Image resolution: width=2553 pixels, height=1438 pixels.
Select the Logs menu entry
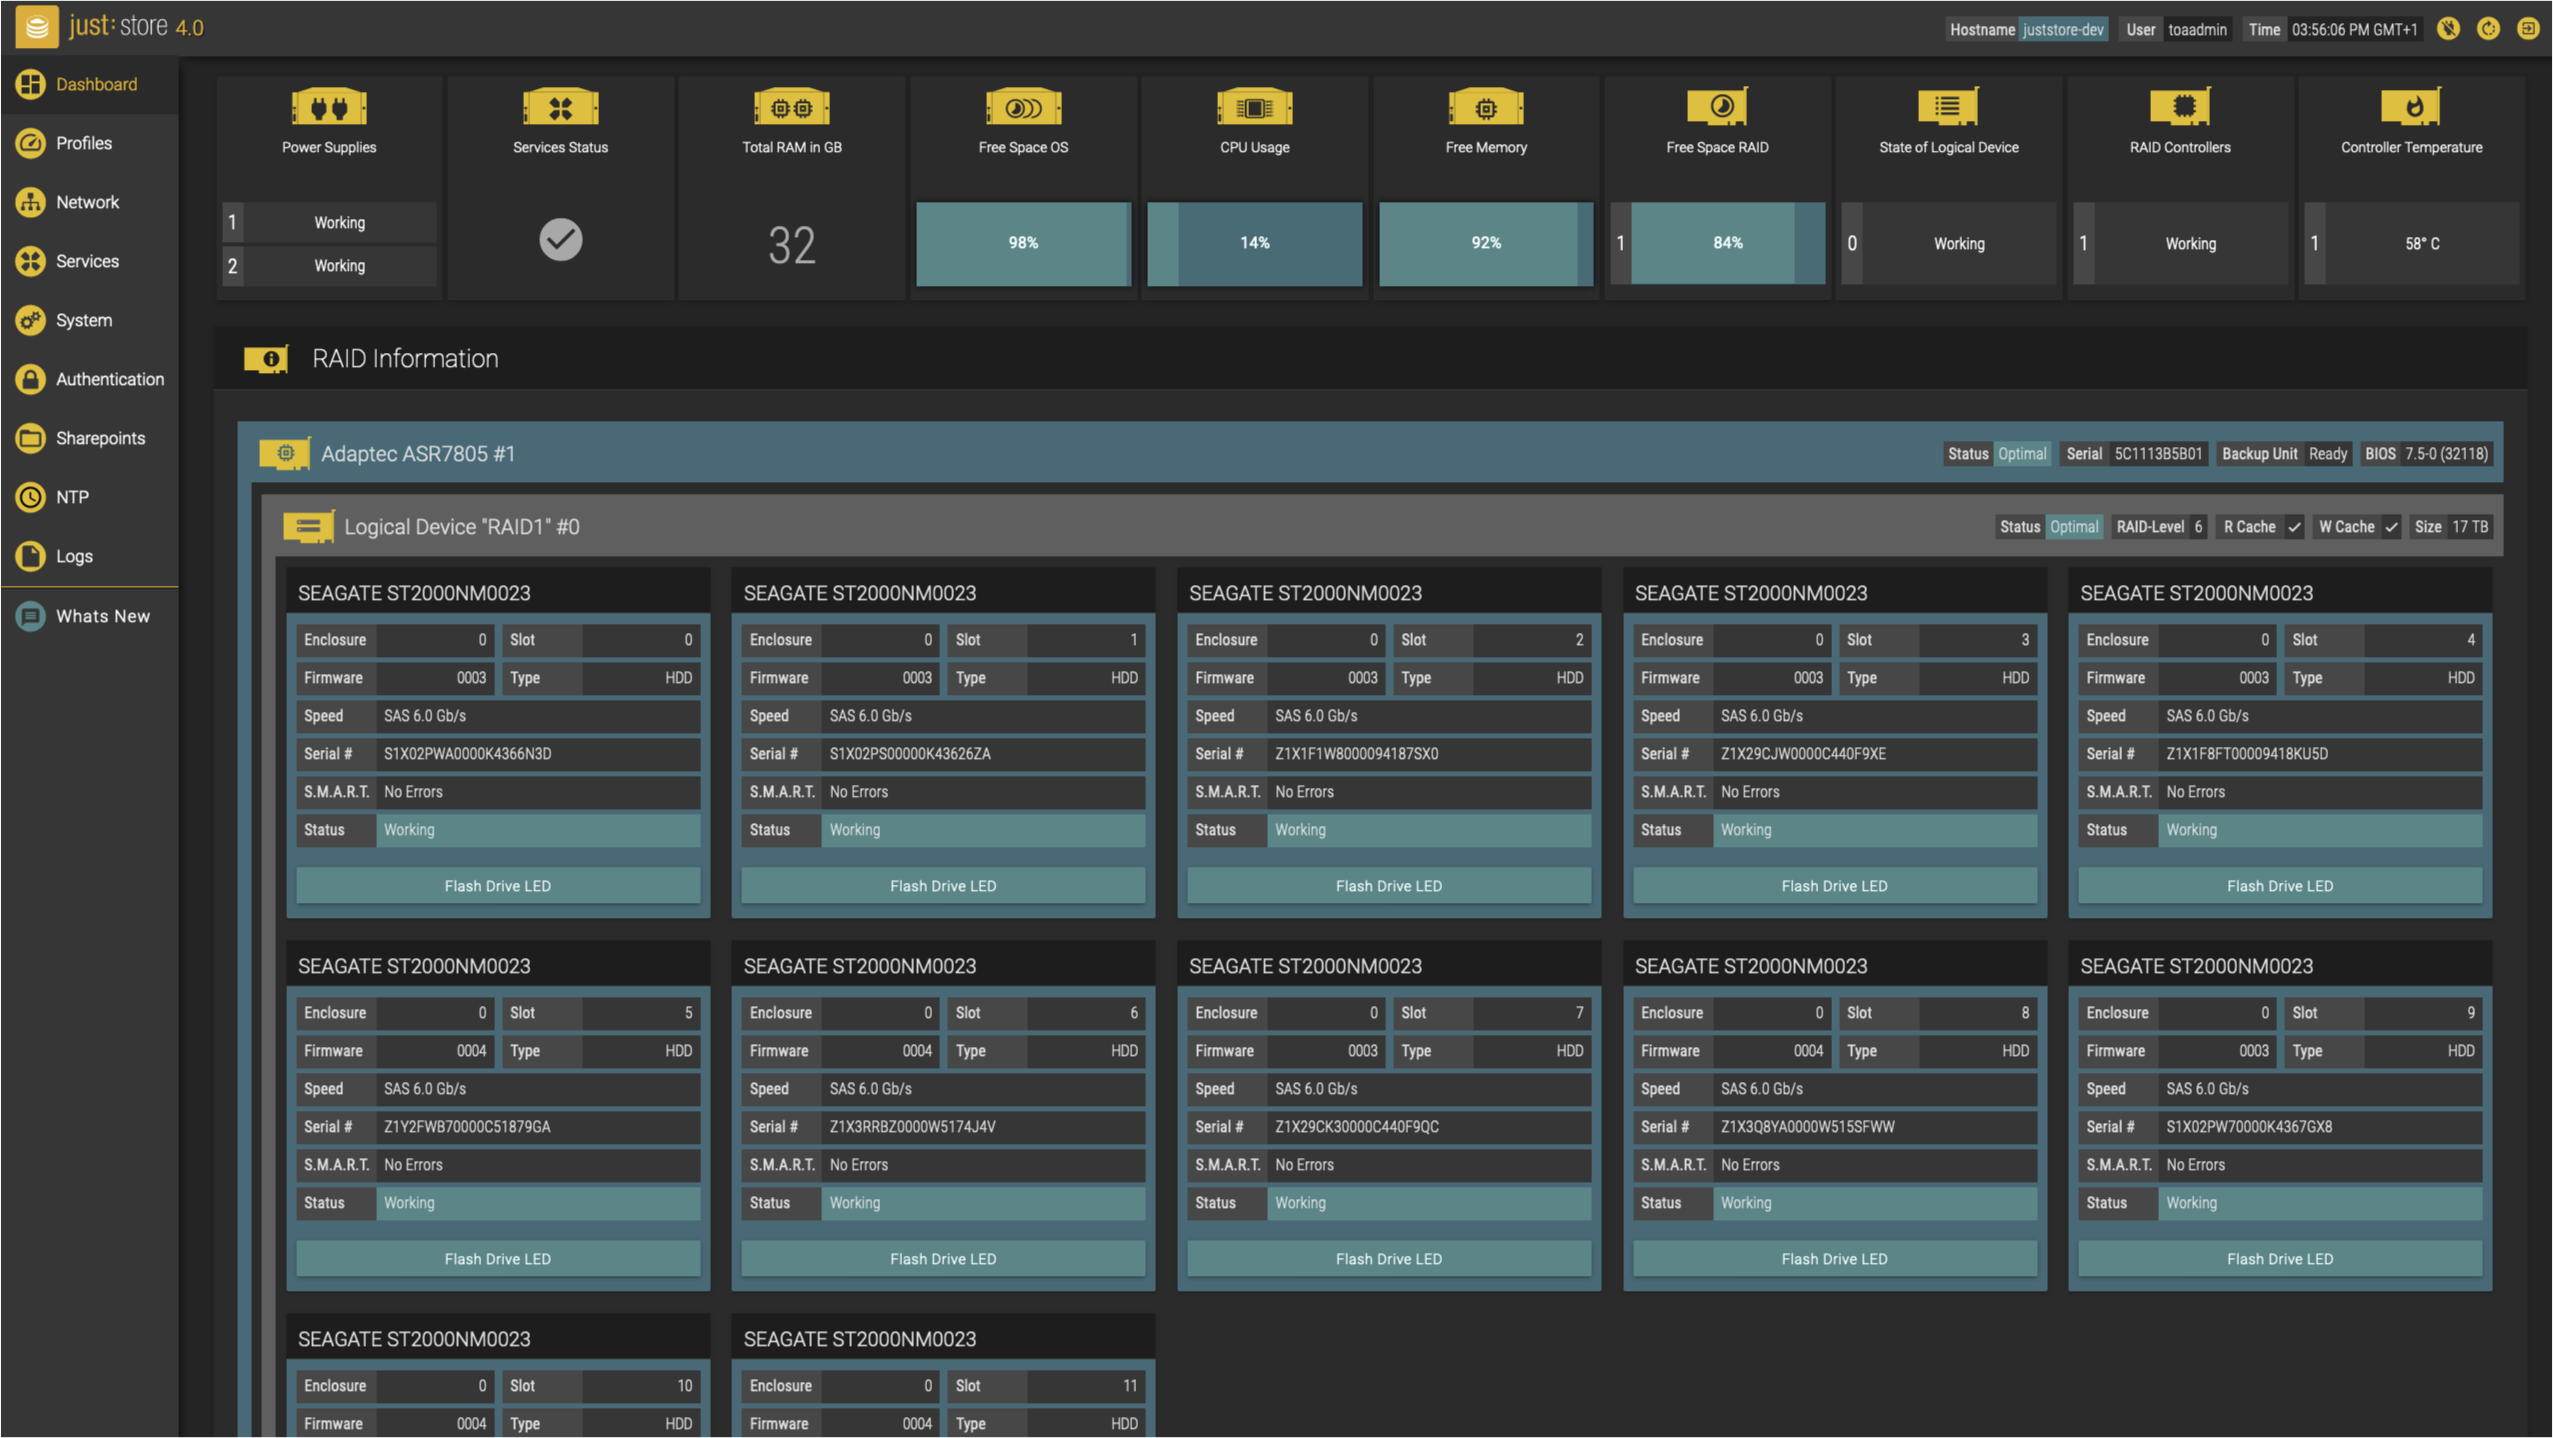(x=89, y=556)
